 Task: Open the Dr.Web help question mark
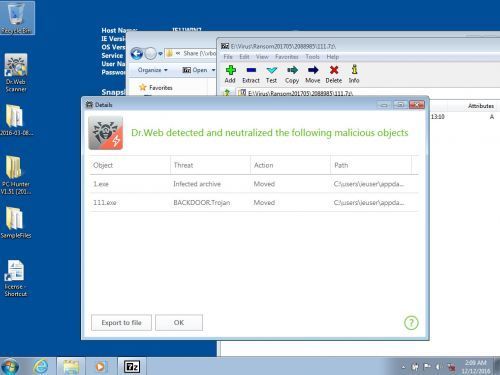[x=411, y=323]
